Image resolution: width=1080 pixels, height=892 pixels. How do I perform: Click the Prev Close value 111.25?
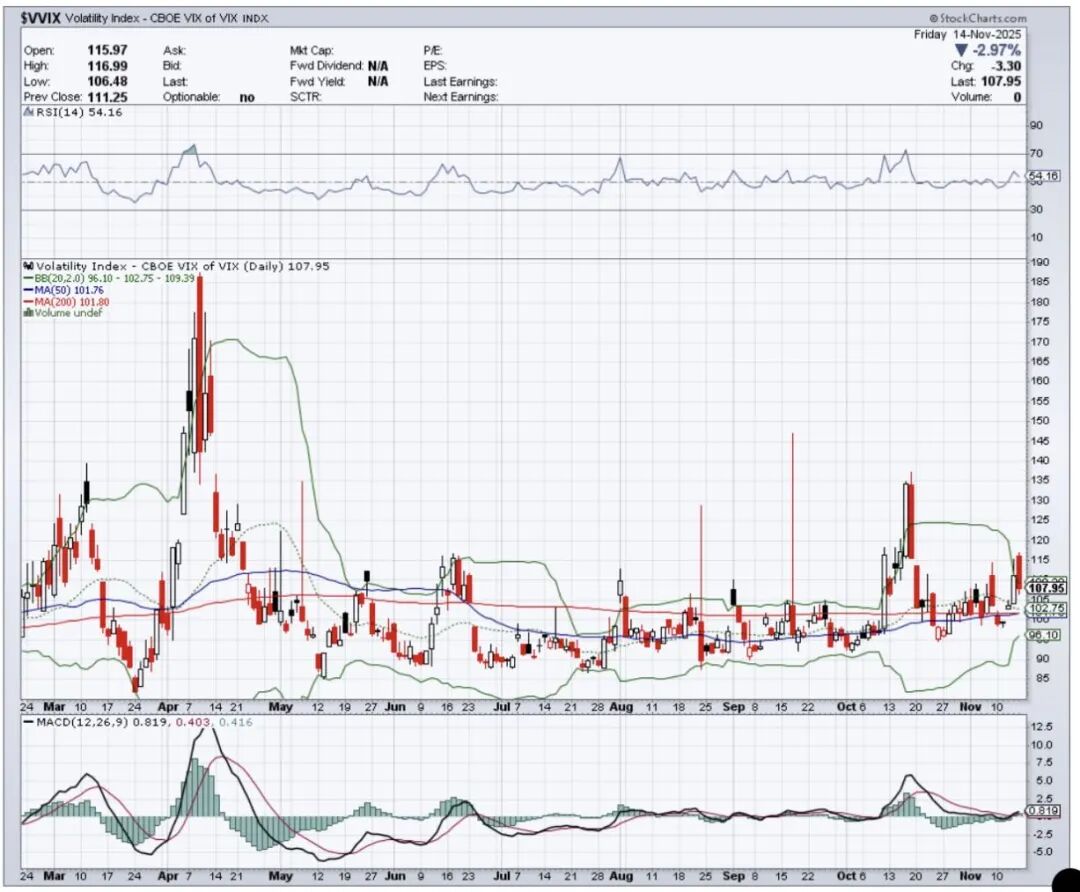(107, 97)
